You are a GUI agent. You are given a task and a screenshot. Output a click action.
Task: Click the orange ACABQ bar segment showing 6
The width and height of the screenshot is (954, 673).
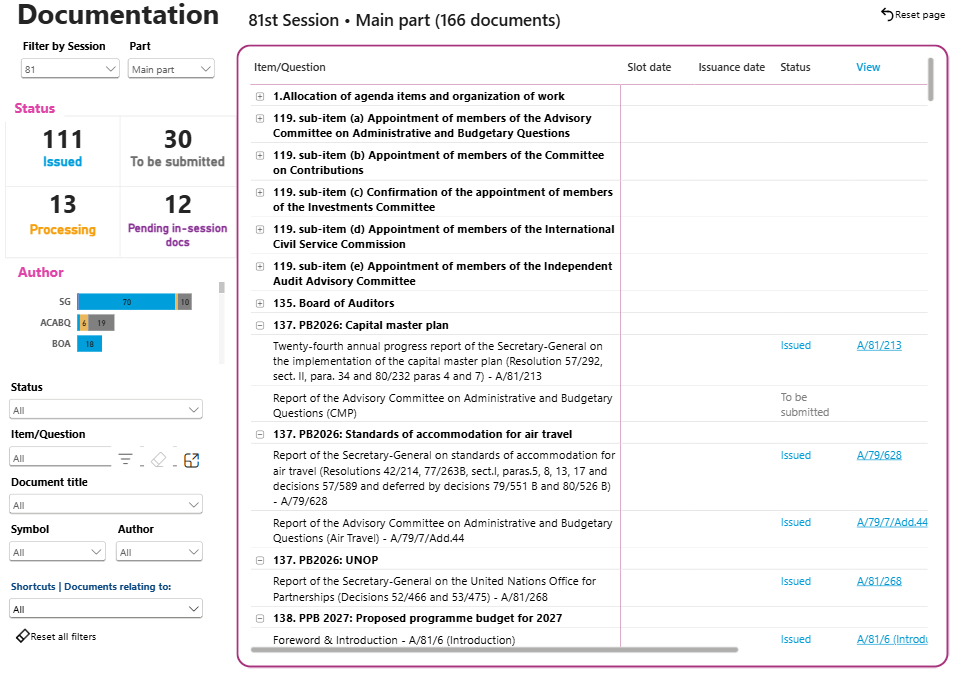pyautogui.click(x=84, y=323)
